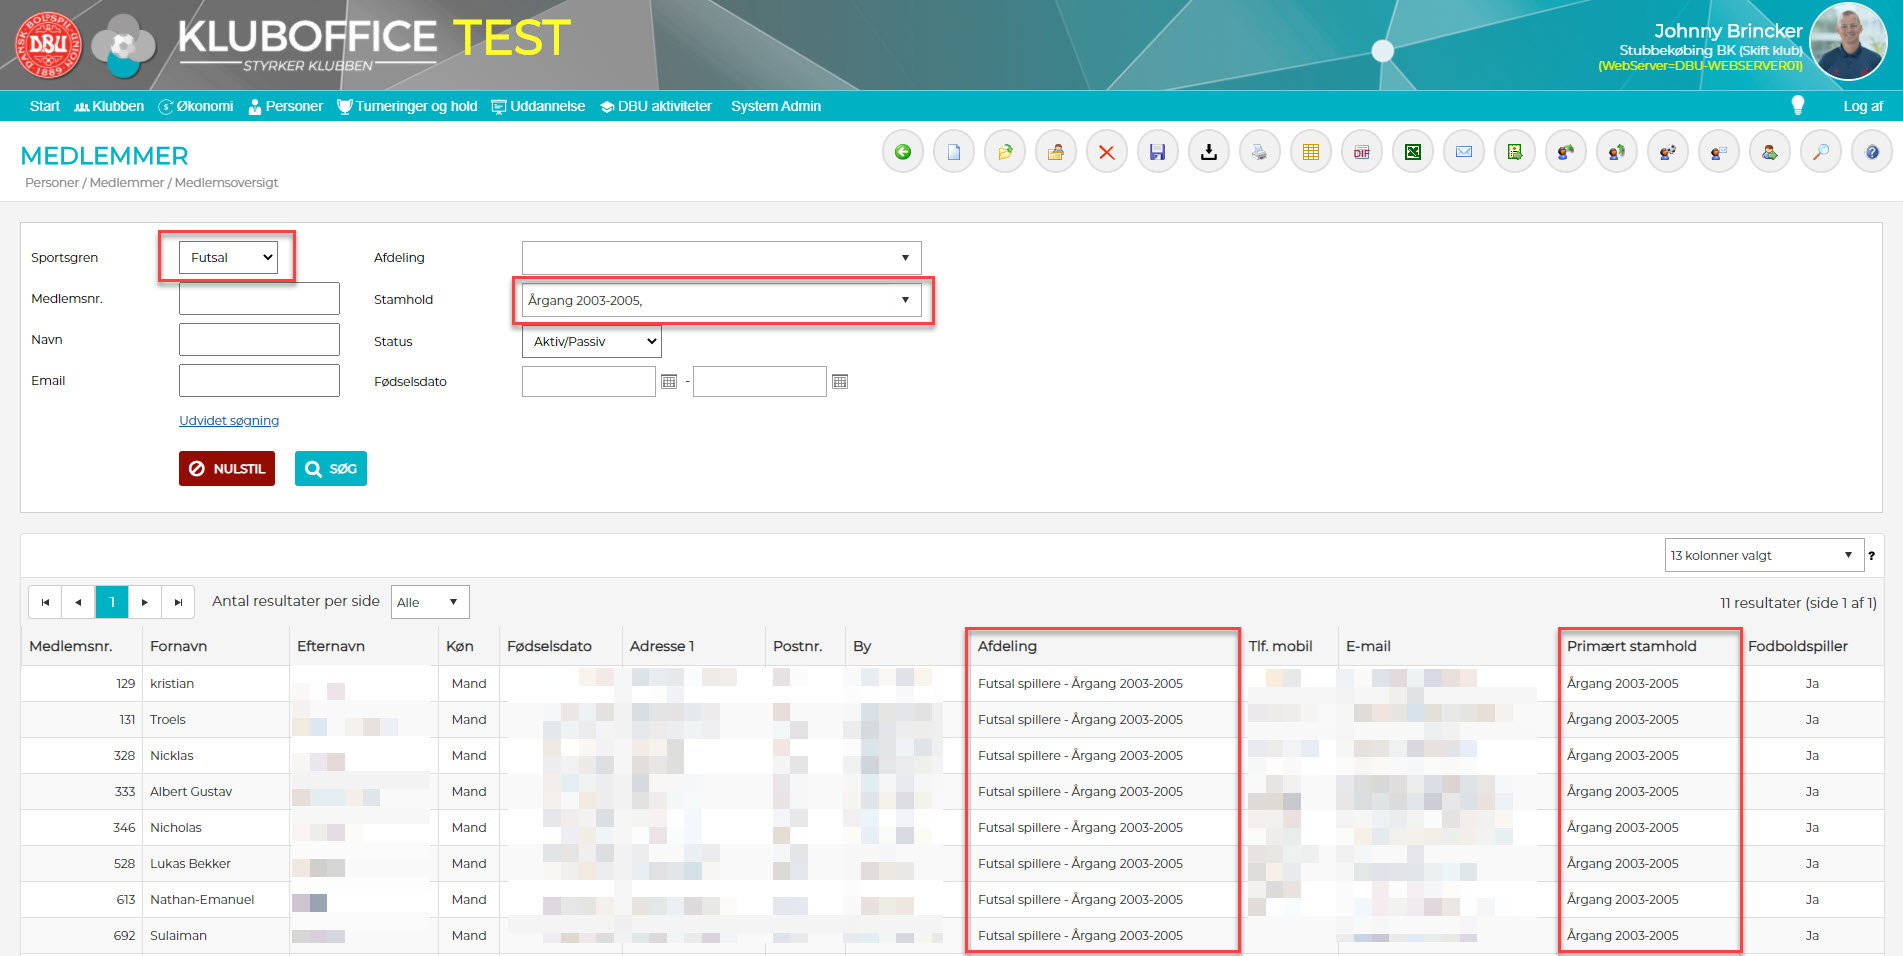
Task: Click the green back arrow toolbar icon
Action: [903, 152]
